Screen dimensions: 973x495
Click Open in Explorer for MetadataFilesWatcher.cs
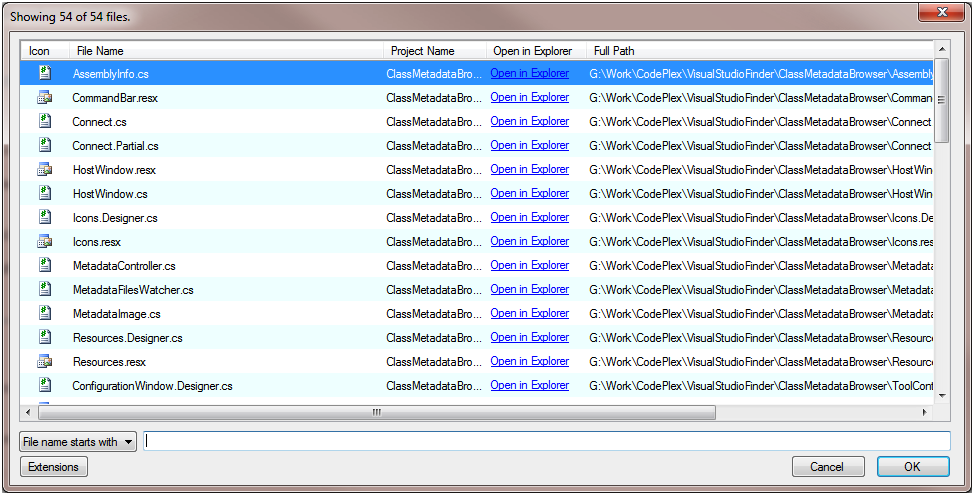pyautogui.click(x=529, y=290)
